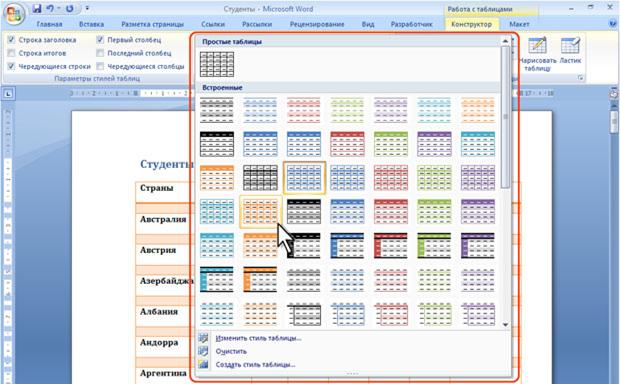Disable Чередующиеся строки banding

click(x=11, y=66)
